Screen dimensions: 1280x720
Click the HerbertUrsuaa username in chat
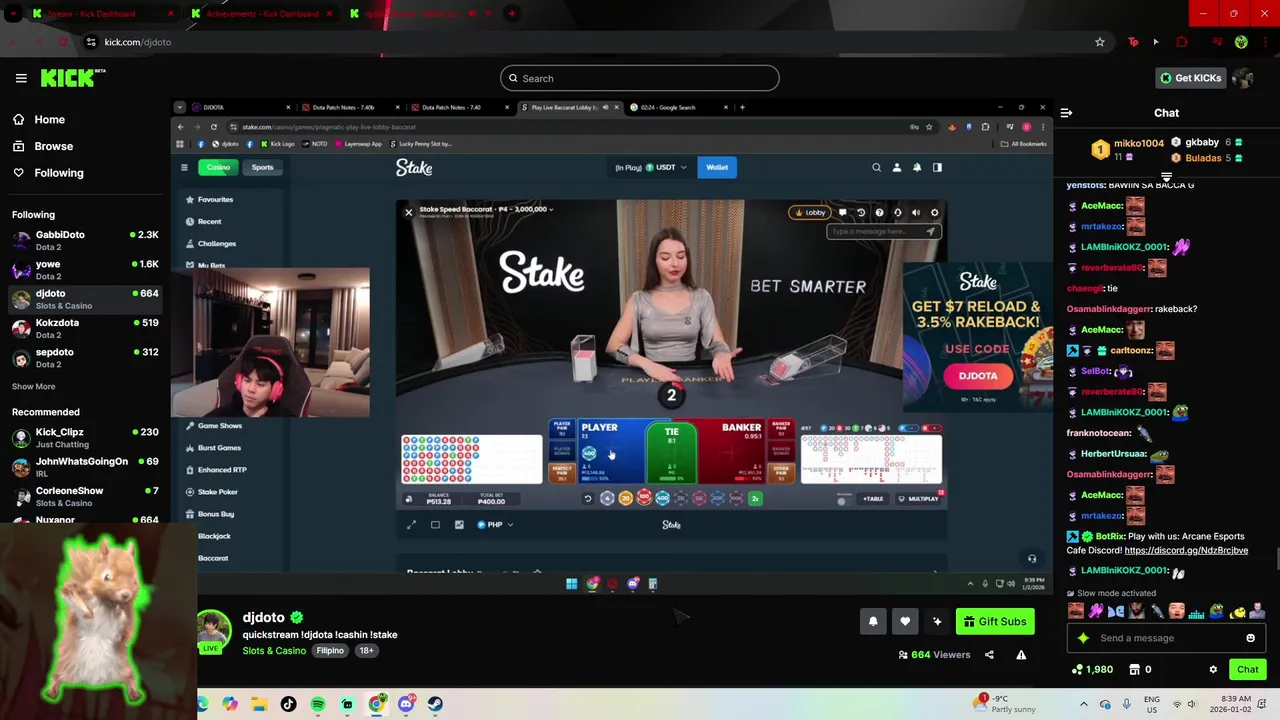click(x=1113, y=454)
